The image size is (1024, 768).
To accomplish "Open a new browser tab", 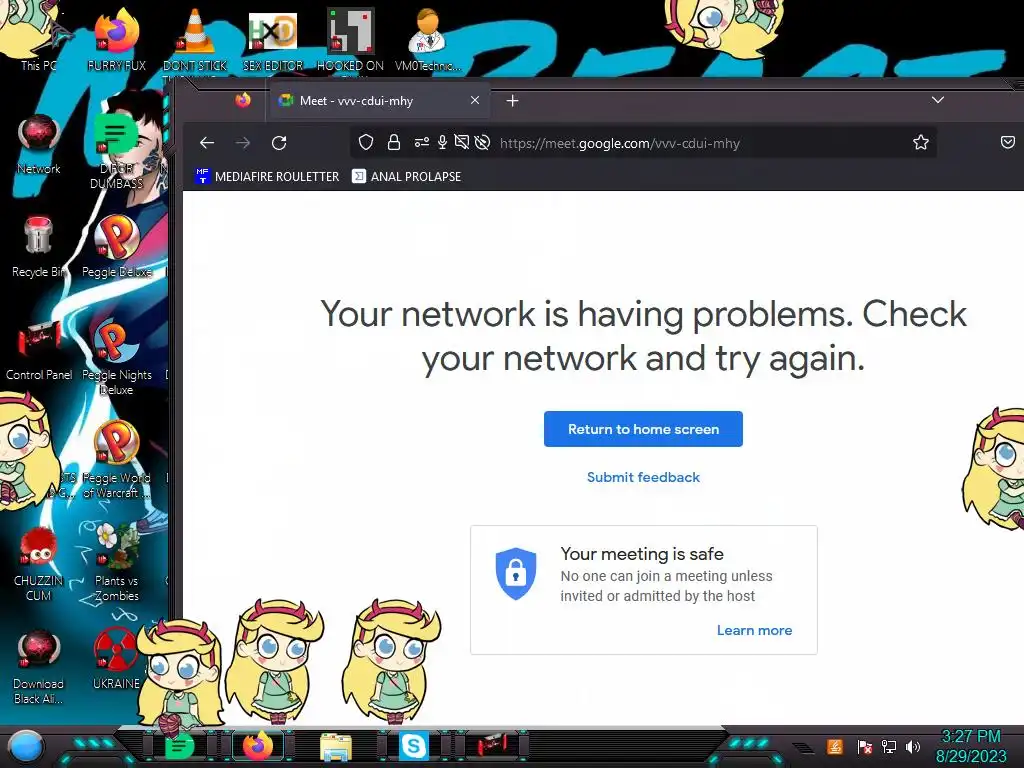I will (x=513, y=101).
